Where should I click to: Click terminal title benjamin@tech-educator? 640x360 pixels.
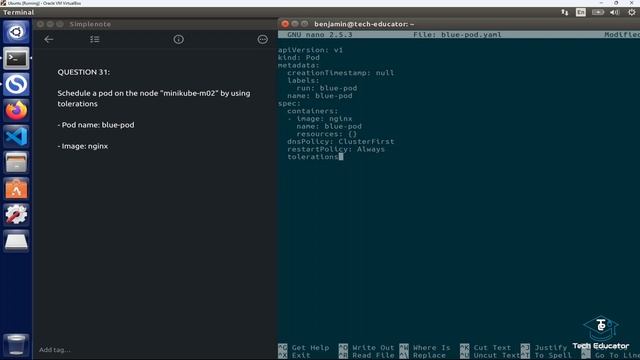364,24
